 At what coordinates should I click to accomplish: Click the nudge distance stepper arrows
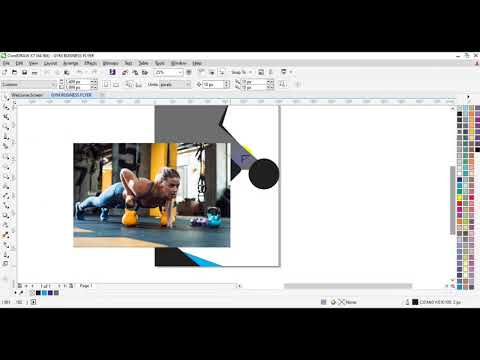pos(227,85)
